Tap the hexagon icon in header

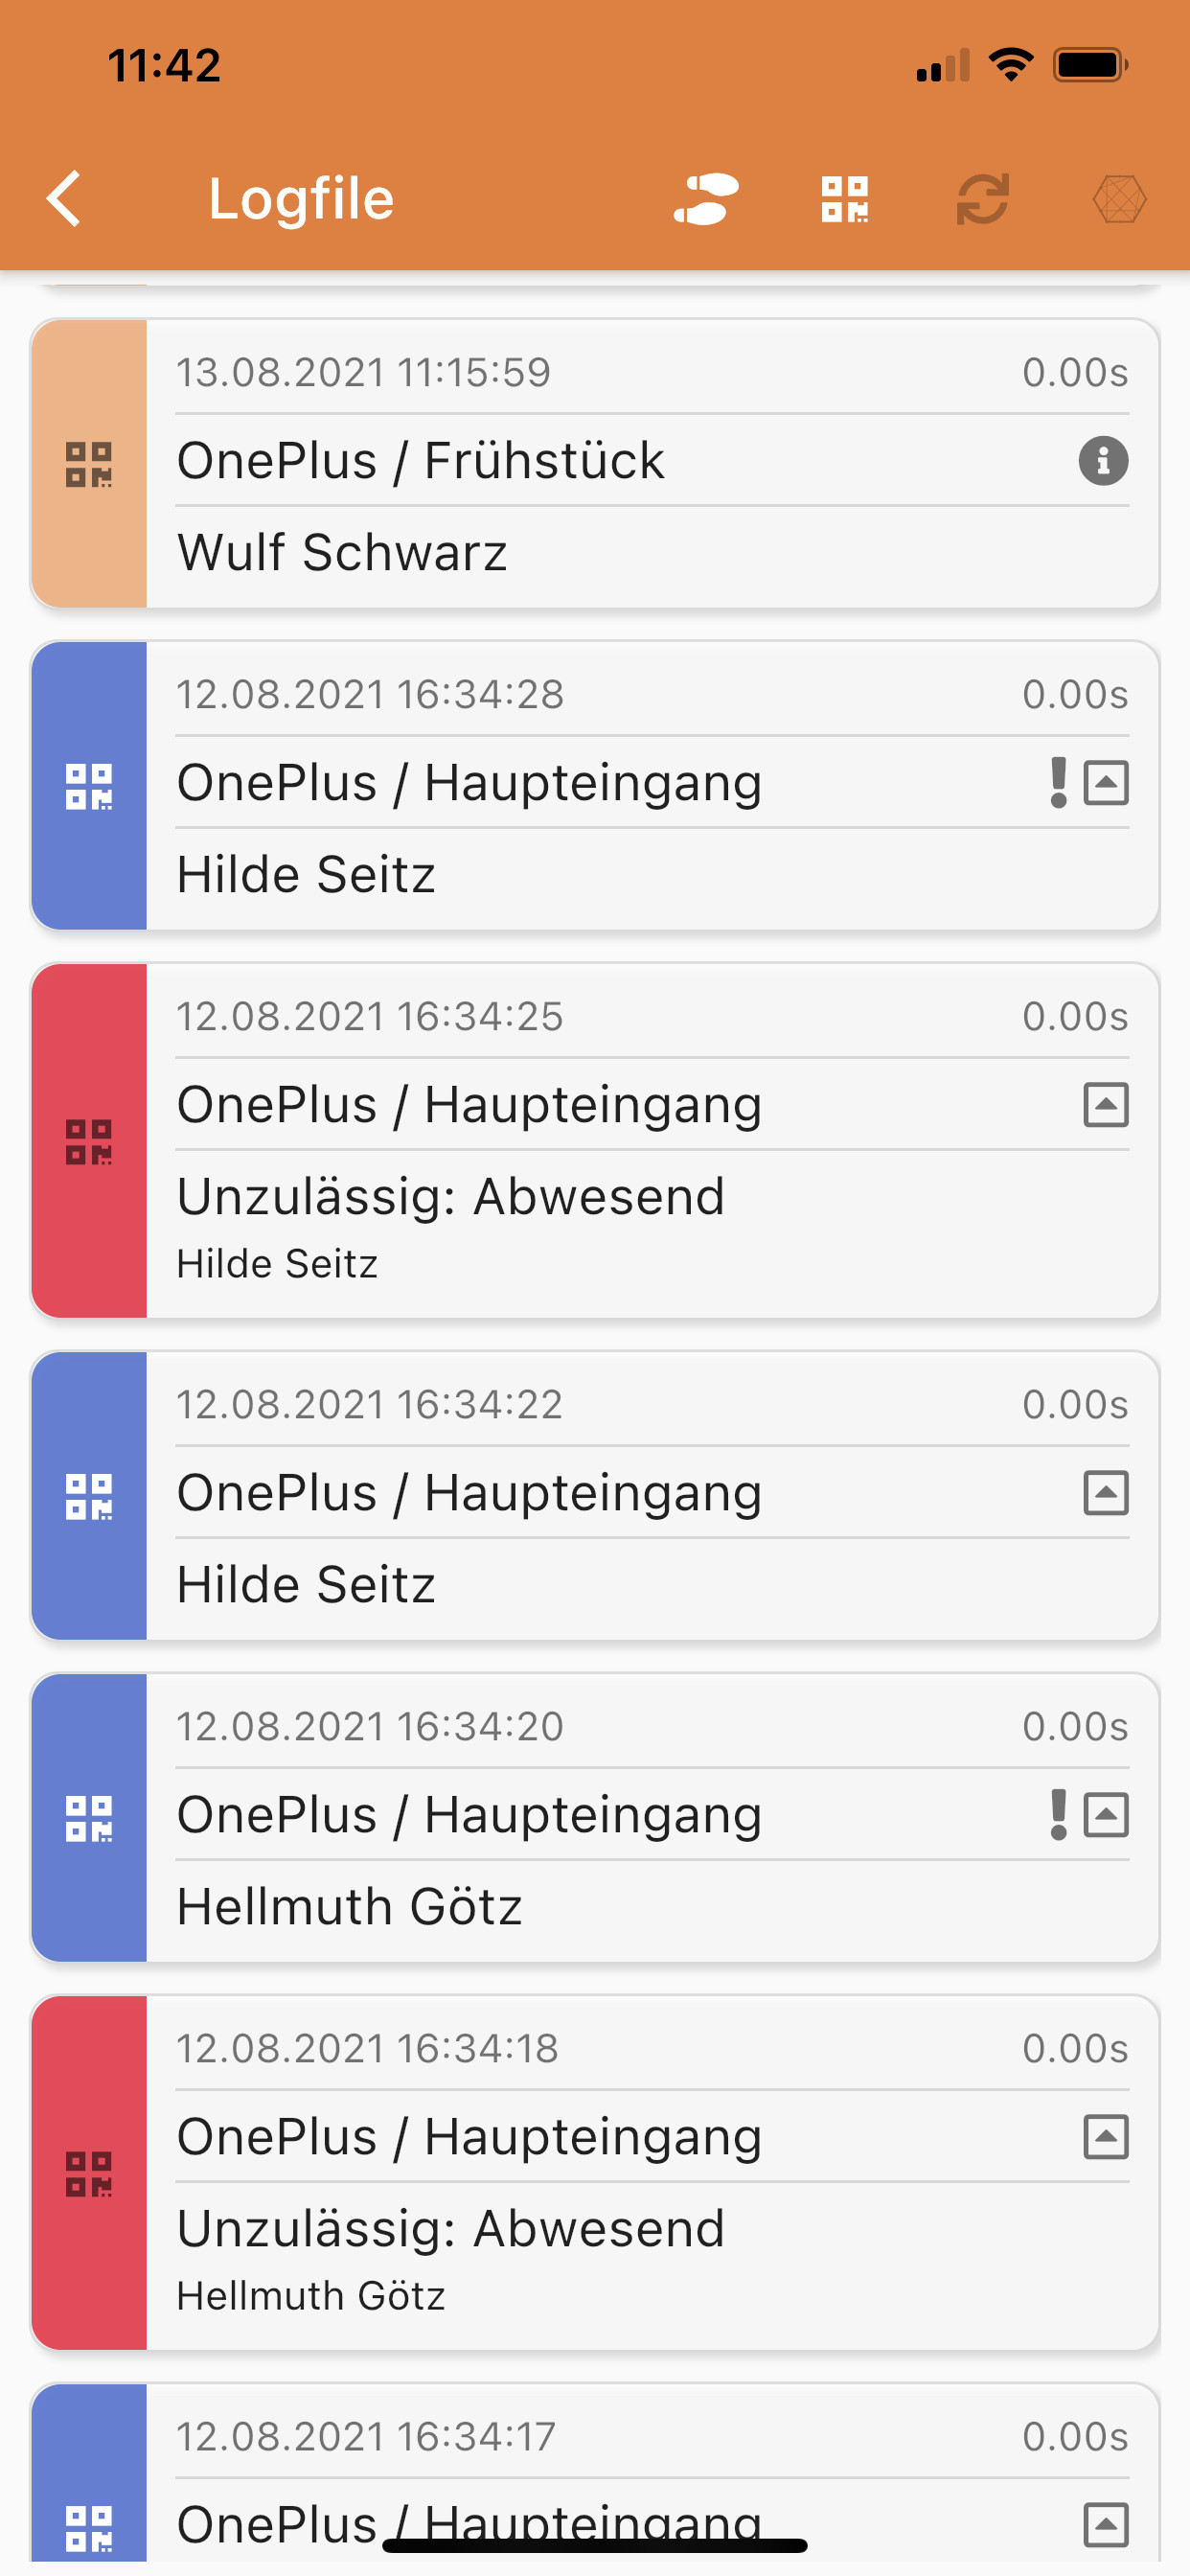(x=1119, y=198)
